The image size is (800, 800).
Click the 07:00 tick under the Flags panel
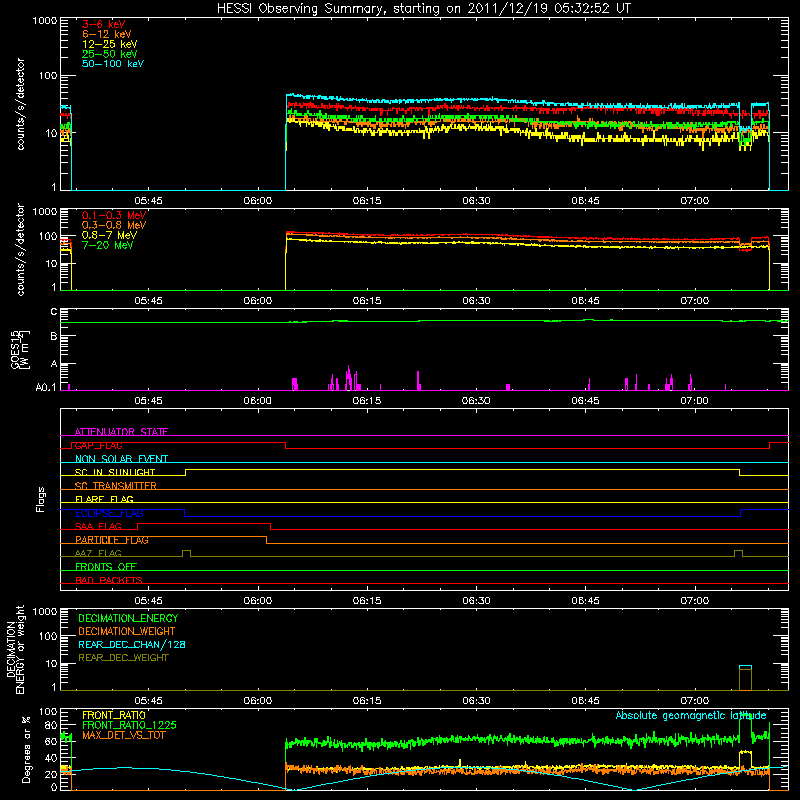[694, 601]
